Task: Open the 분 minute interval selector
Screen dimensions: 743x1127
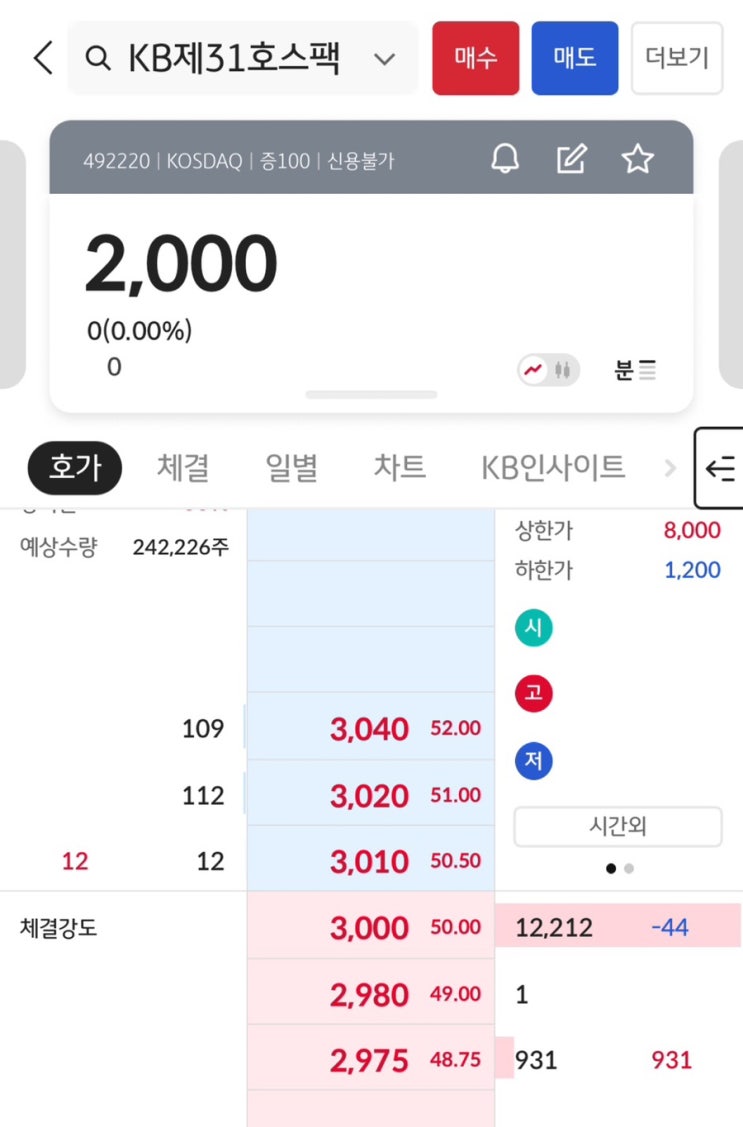Action: [634, 370]
